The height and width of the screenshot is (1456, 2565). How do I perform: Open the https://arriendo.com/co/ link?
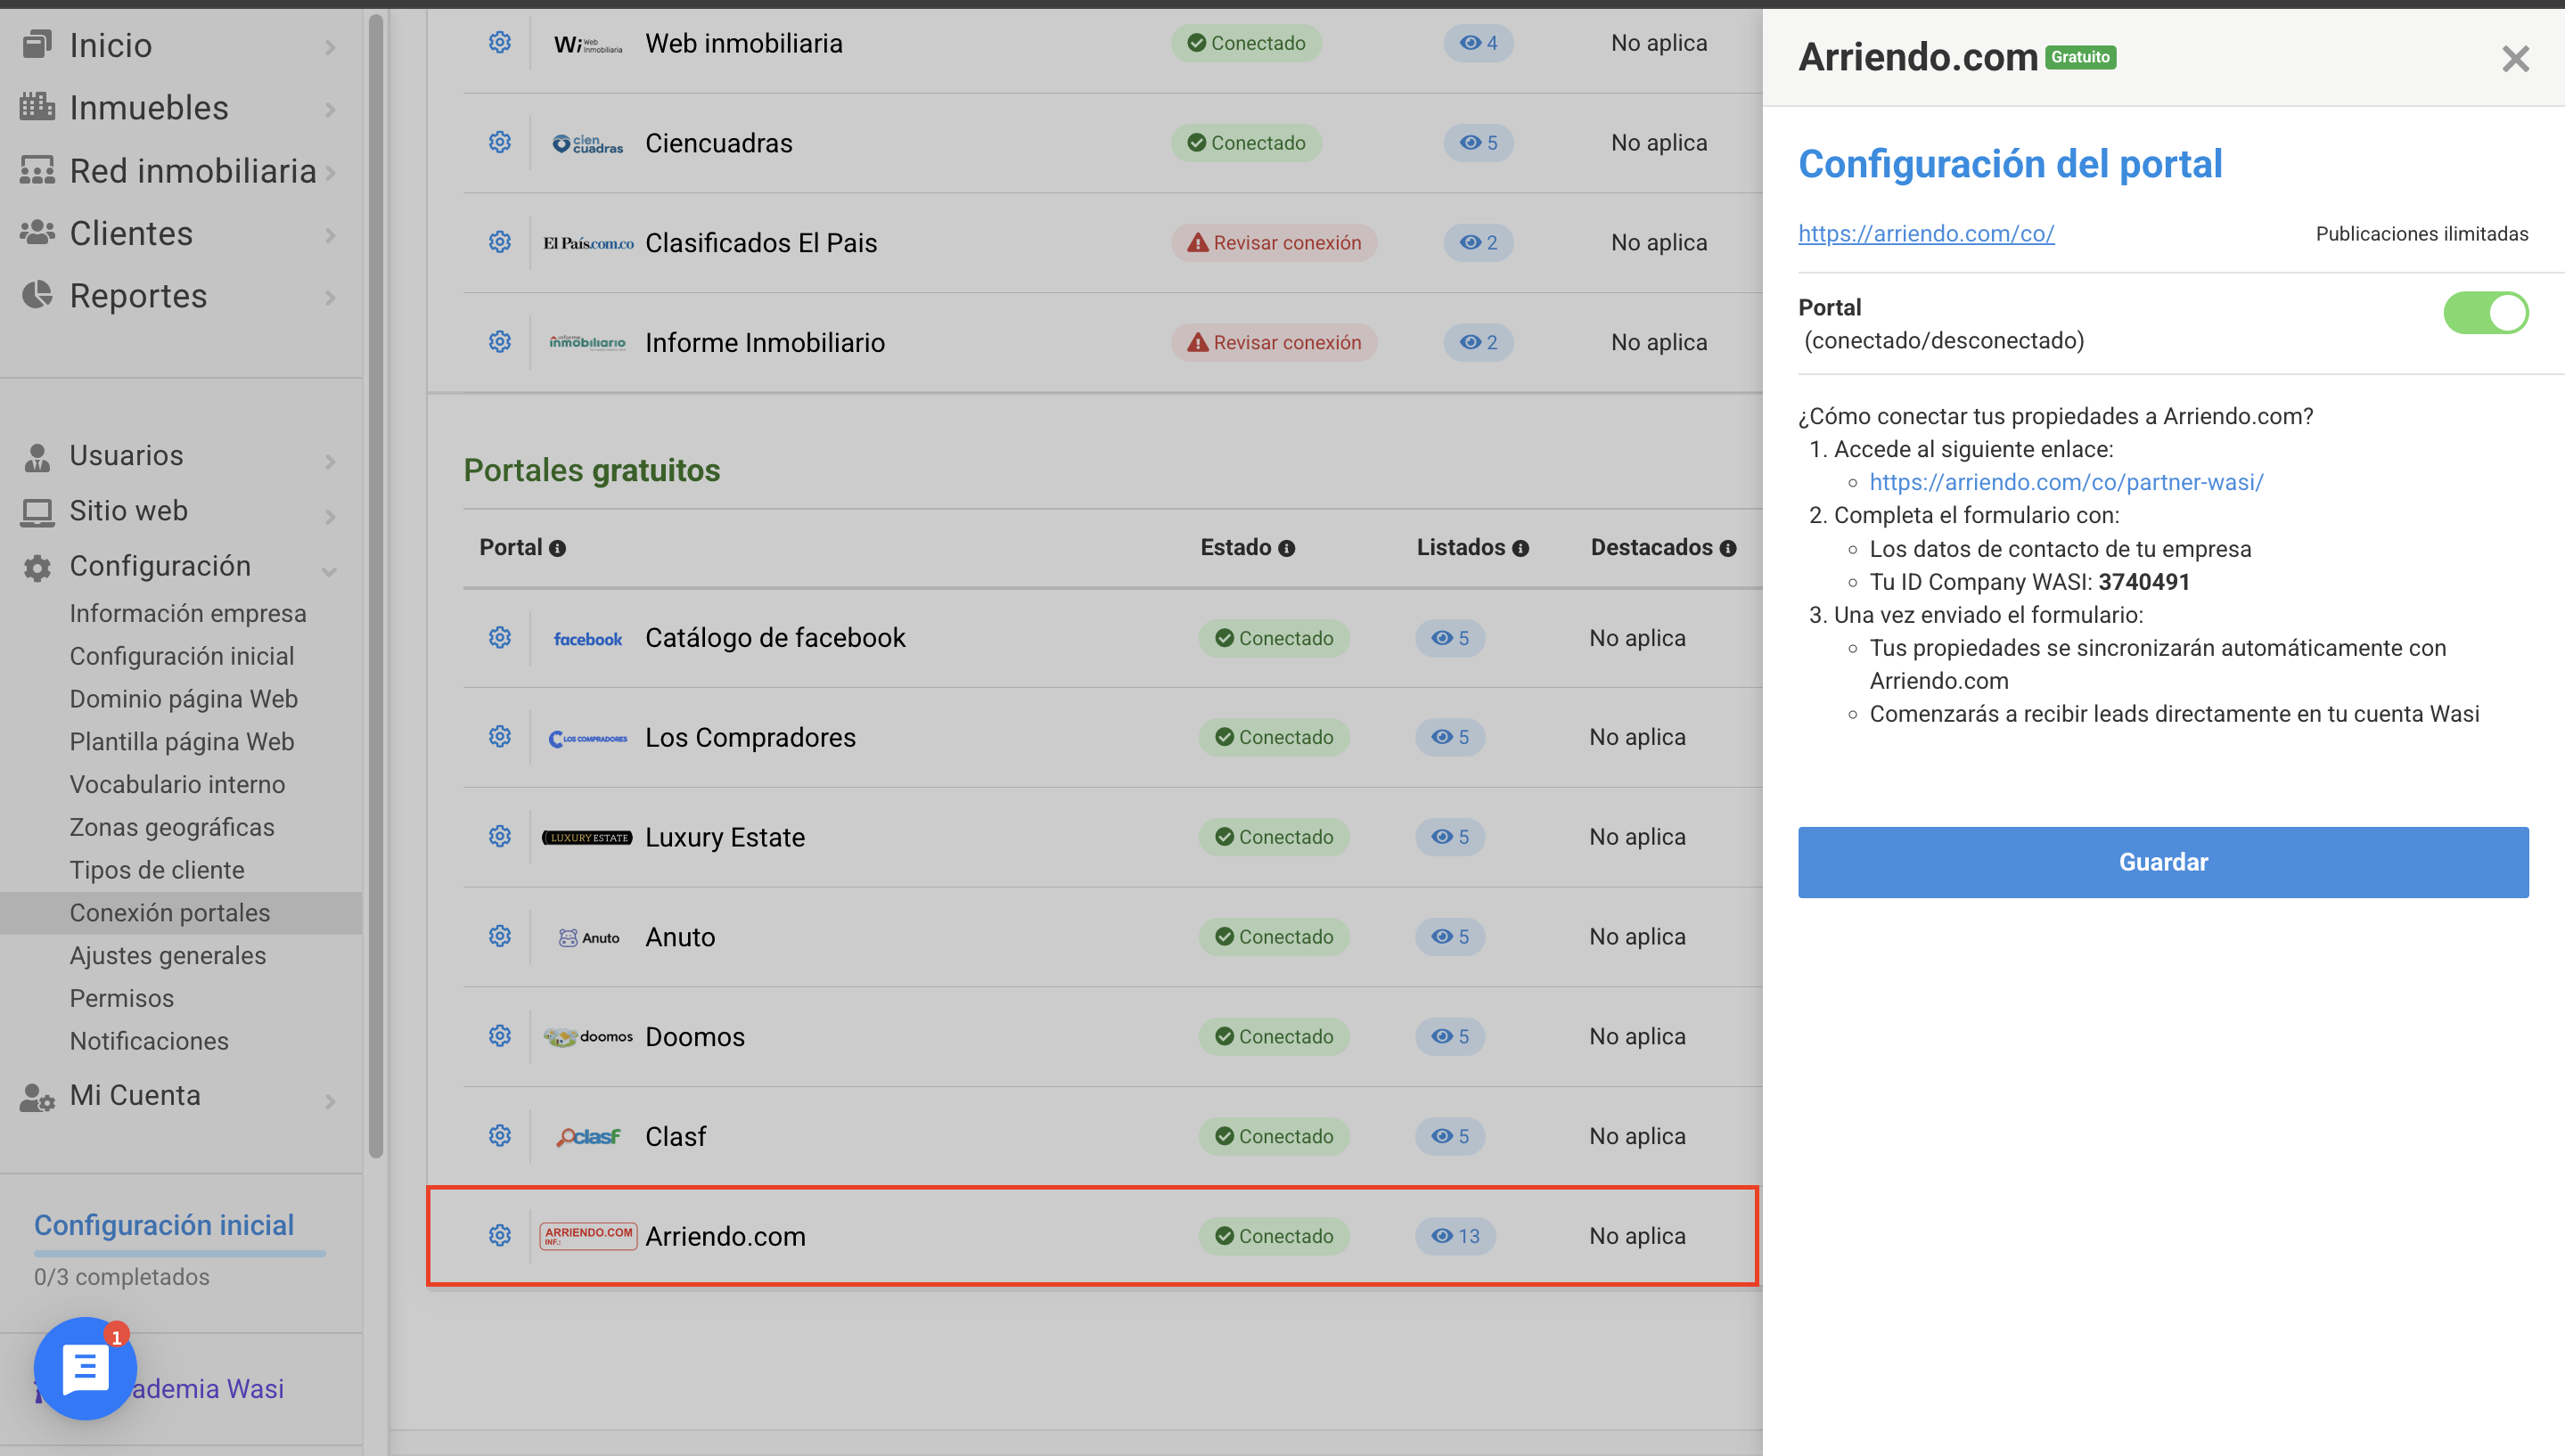(1926, 233)
